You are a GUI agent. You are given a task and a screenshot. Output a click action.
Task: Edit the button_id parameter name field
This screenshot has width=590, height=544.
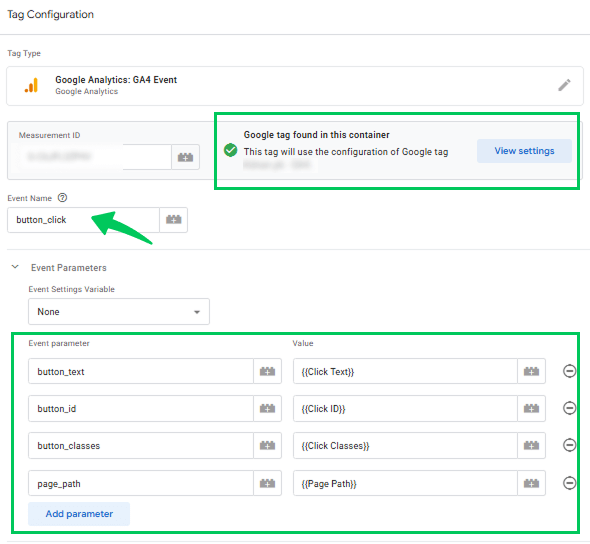141,408
